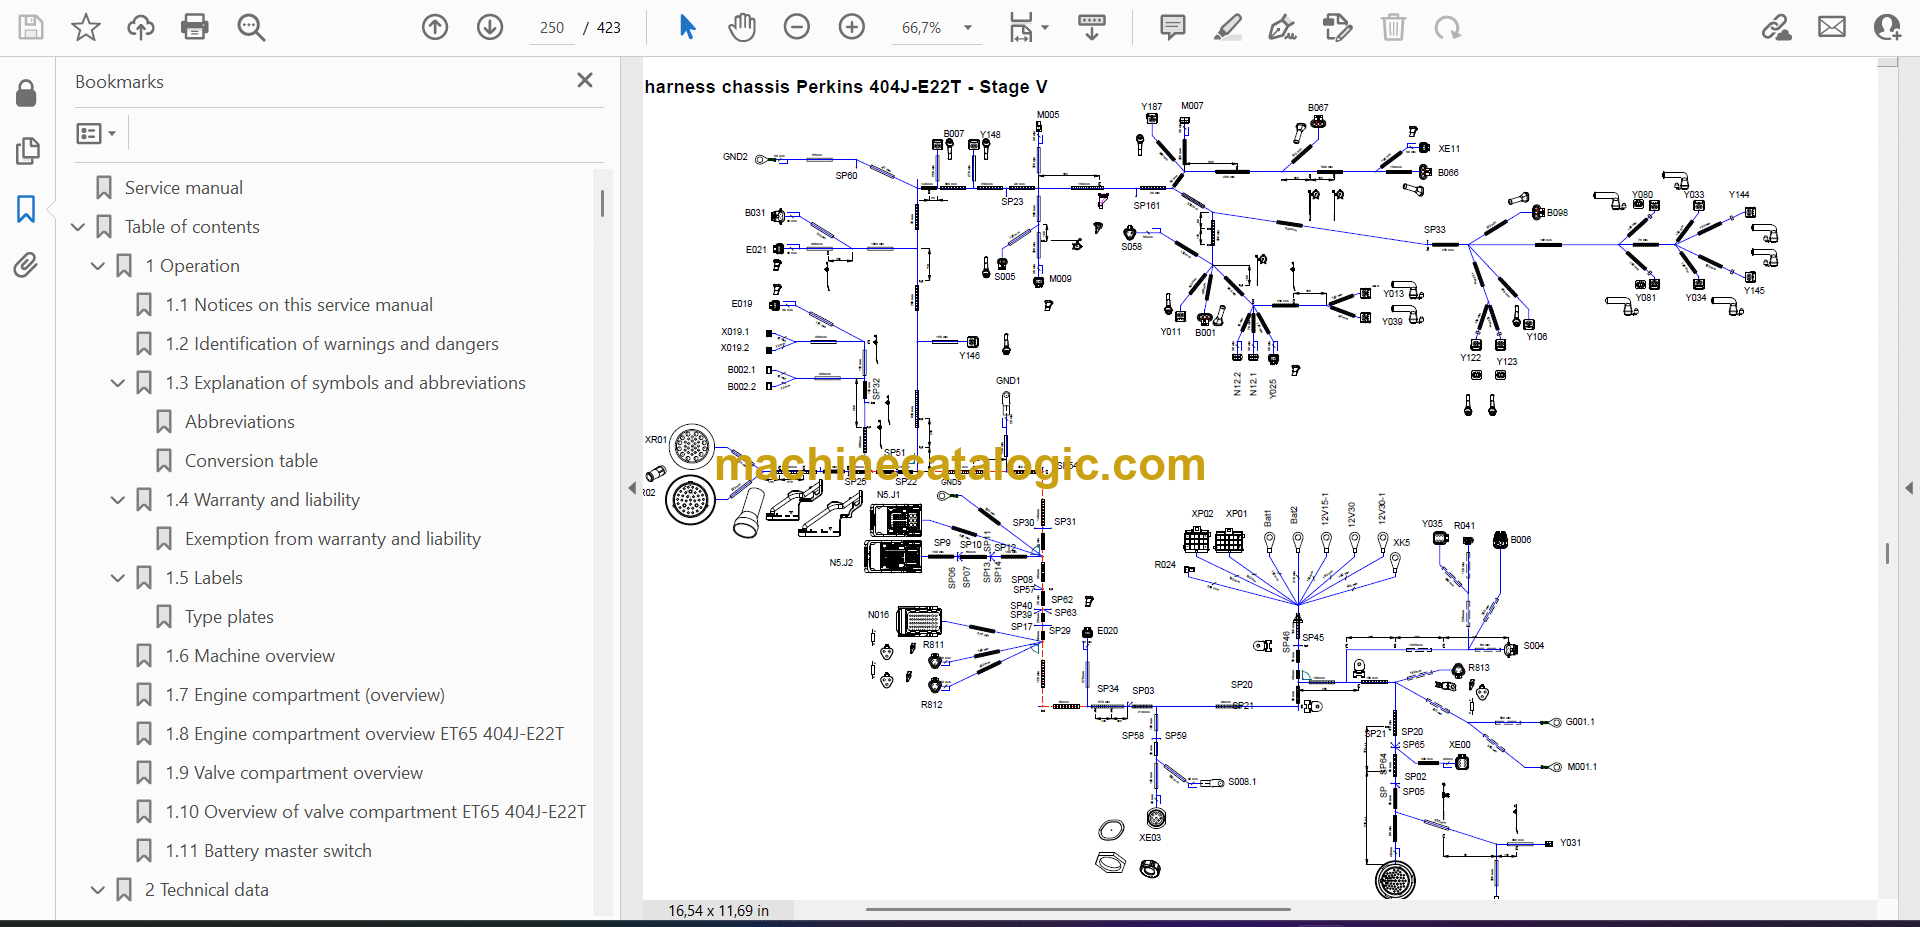Open bookmark options menu
The width and height of the screenshot is (1920, 927).
click(x=96, y=133)
